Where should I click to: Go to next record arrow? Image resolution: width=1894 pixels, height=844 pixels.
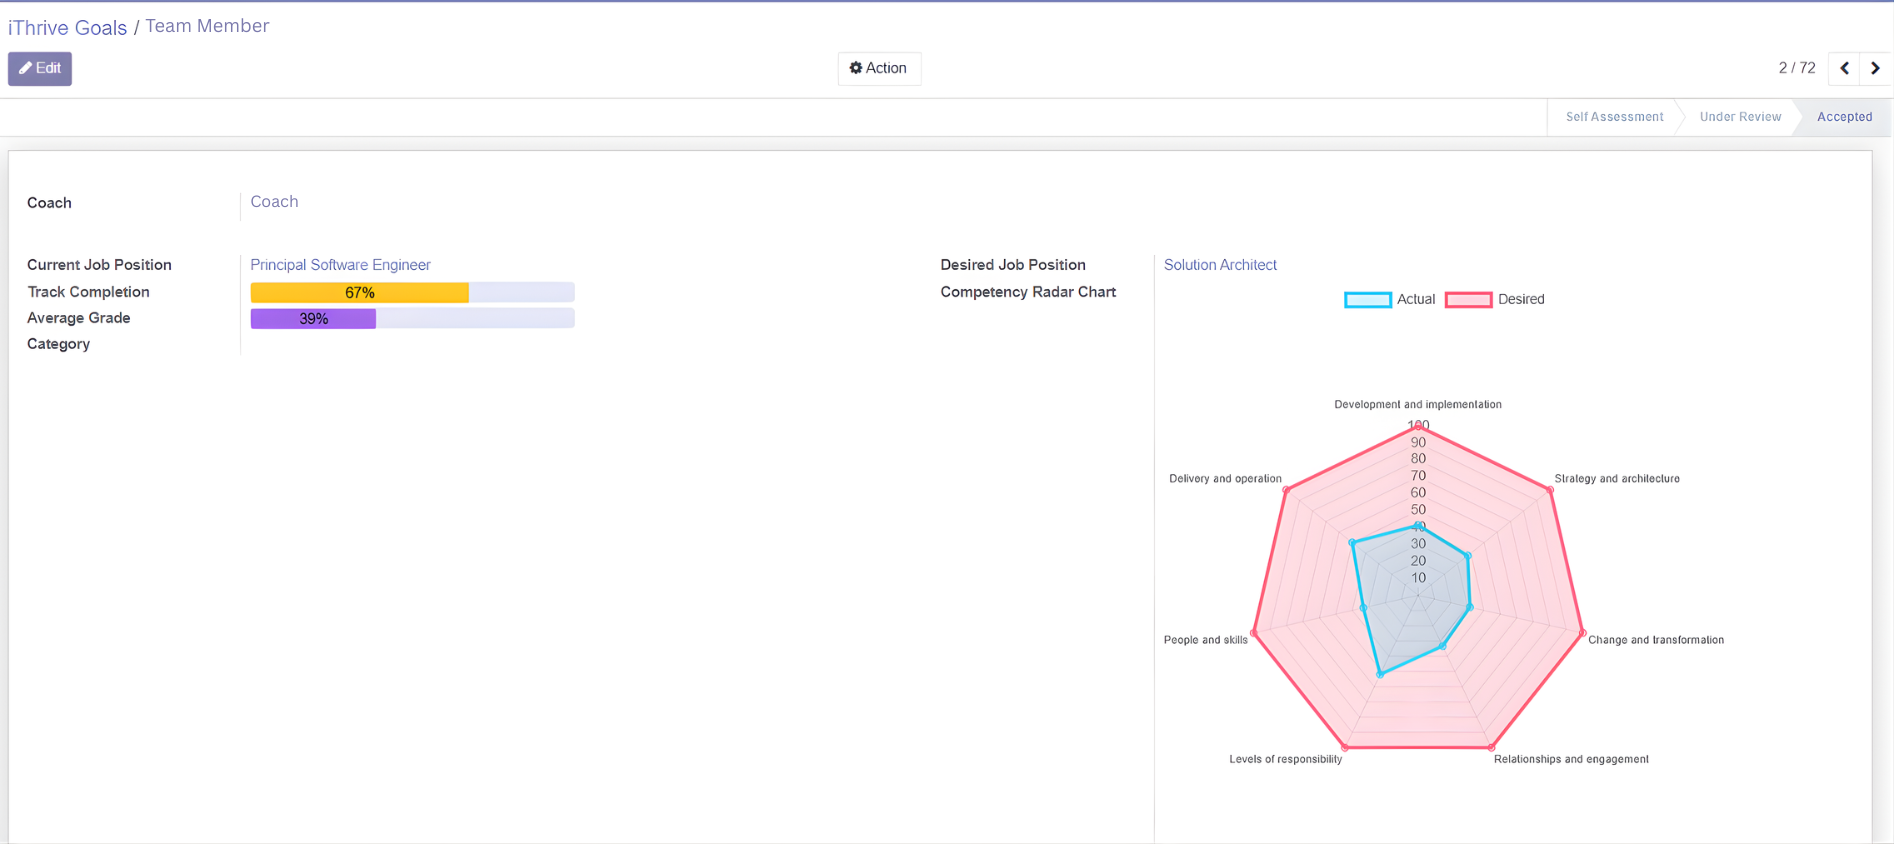pyautogui.click(x=1875, y=69)
